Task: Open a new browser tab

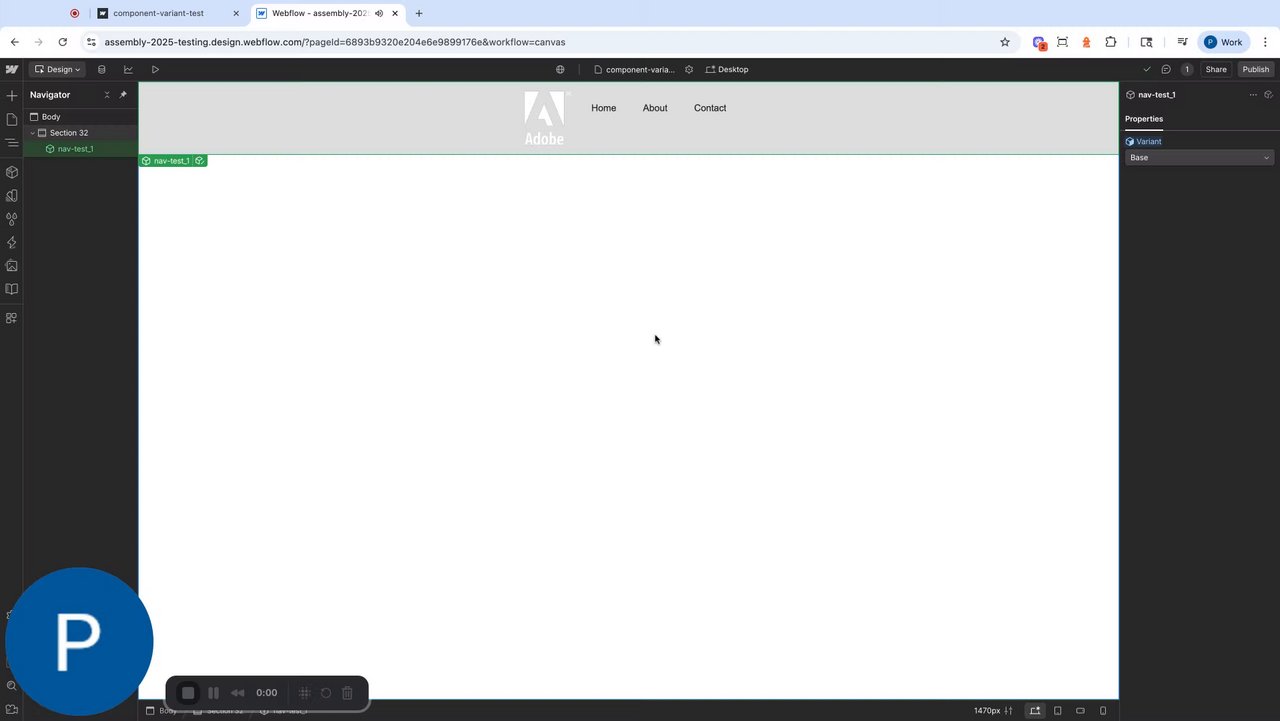Action: [419, 14]
